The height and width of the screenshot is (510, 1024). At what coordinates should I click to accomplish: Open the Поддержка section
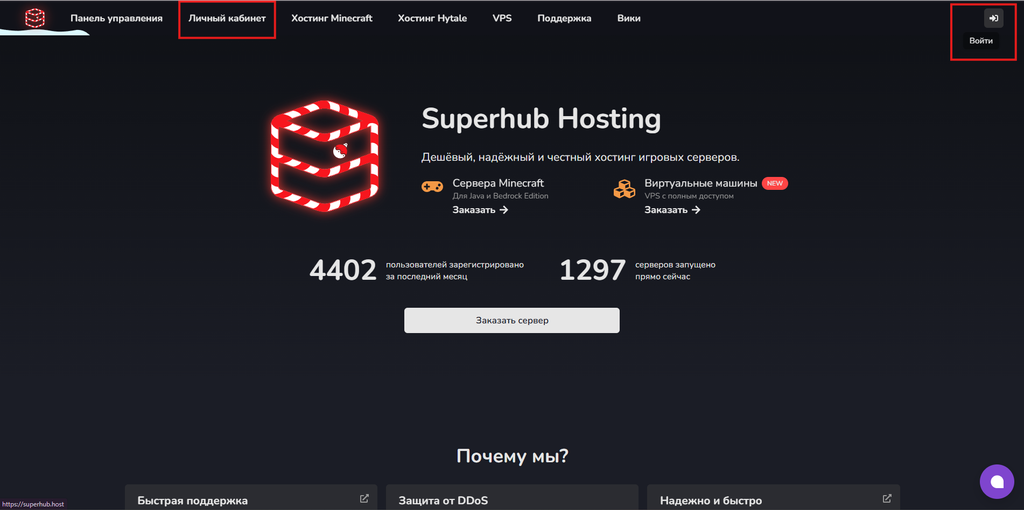(564, 18)
